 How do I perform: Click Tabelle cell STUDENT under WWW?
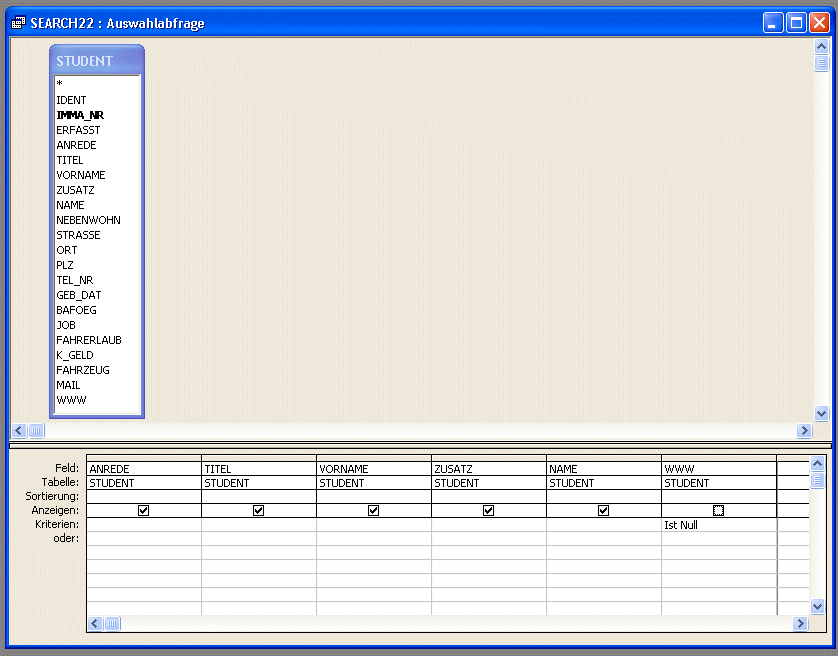pyautogui.click(x=719, y=483)
